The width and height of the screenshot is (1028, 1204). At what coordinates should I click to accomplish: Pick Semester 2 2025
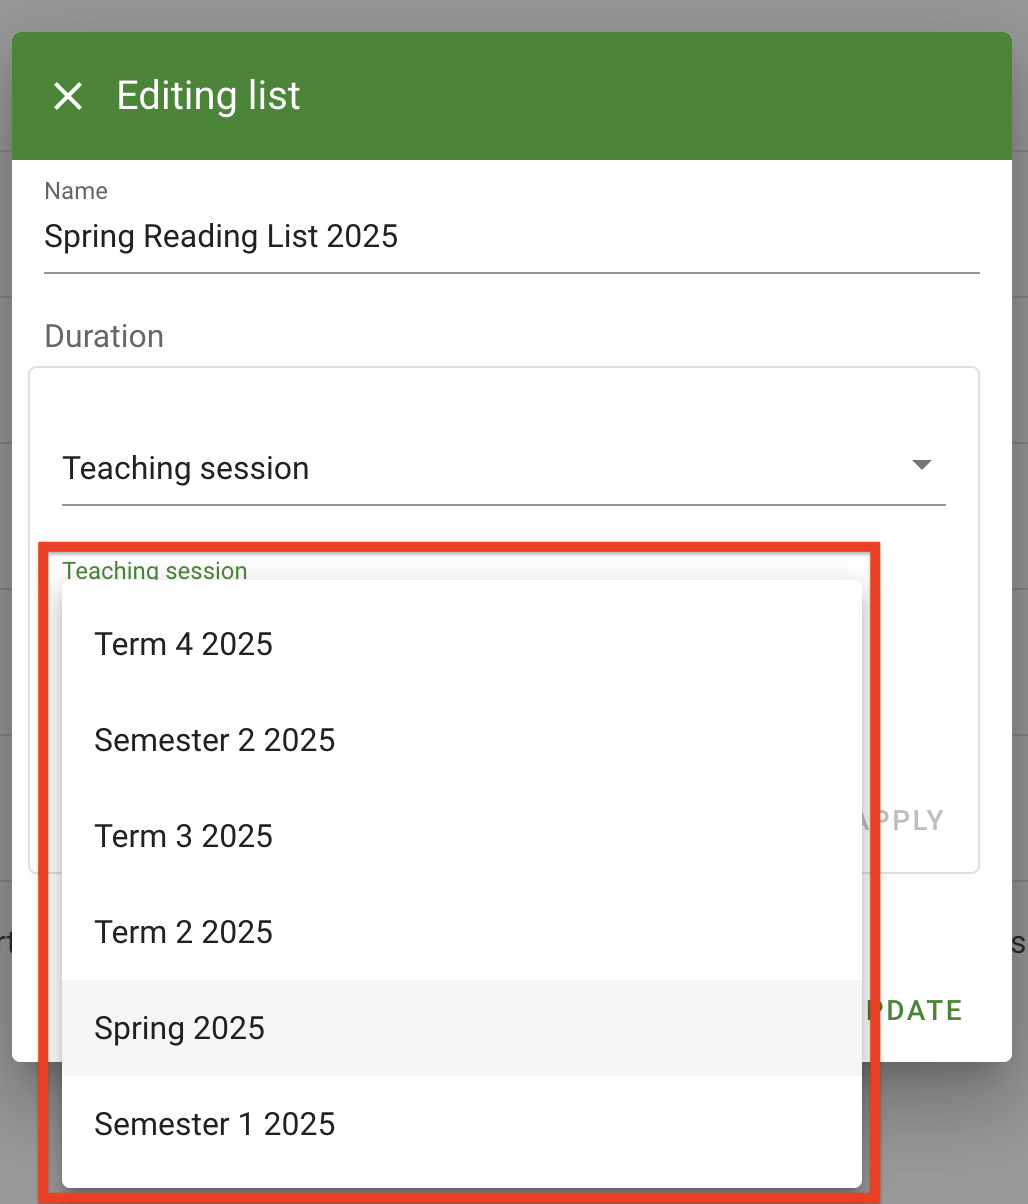(x=215, y=741)
